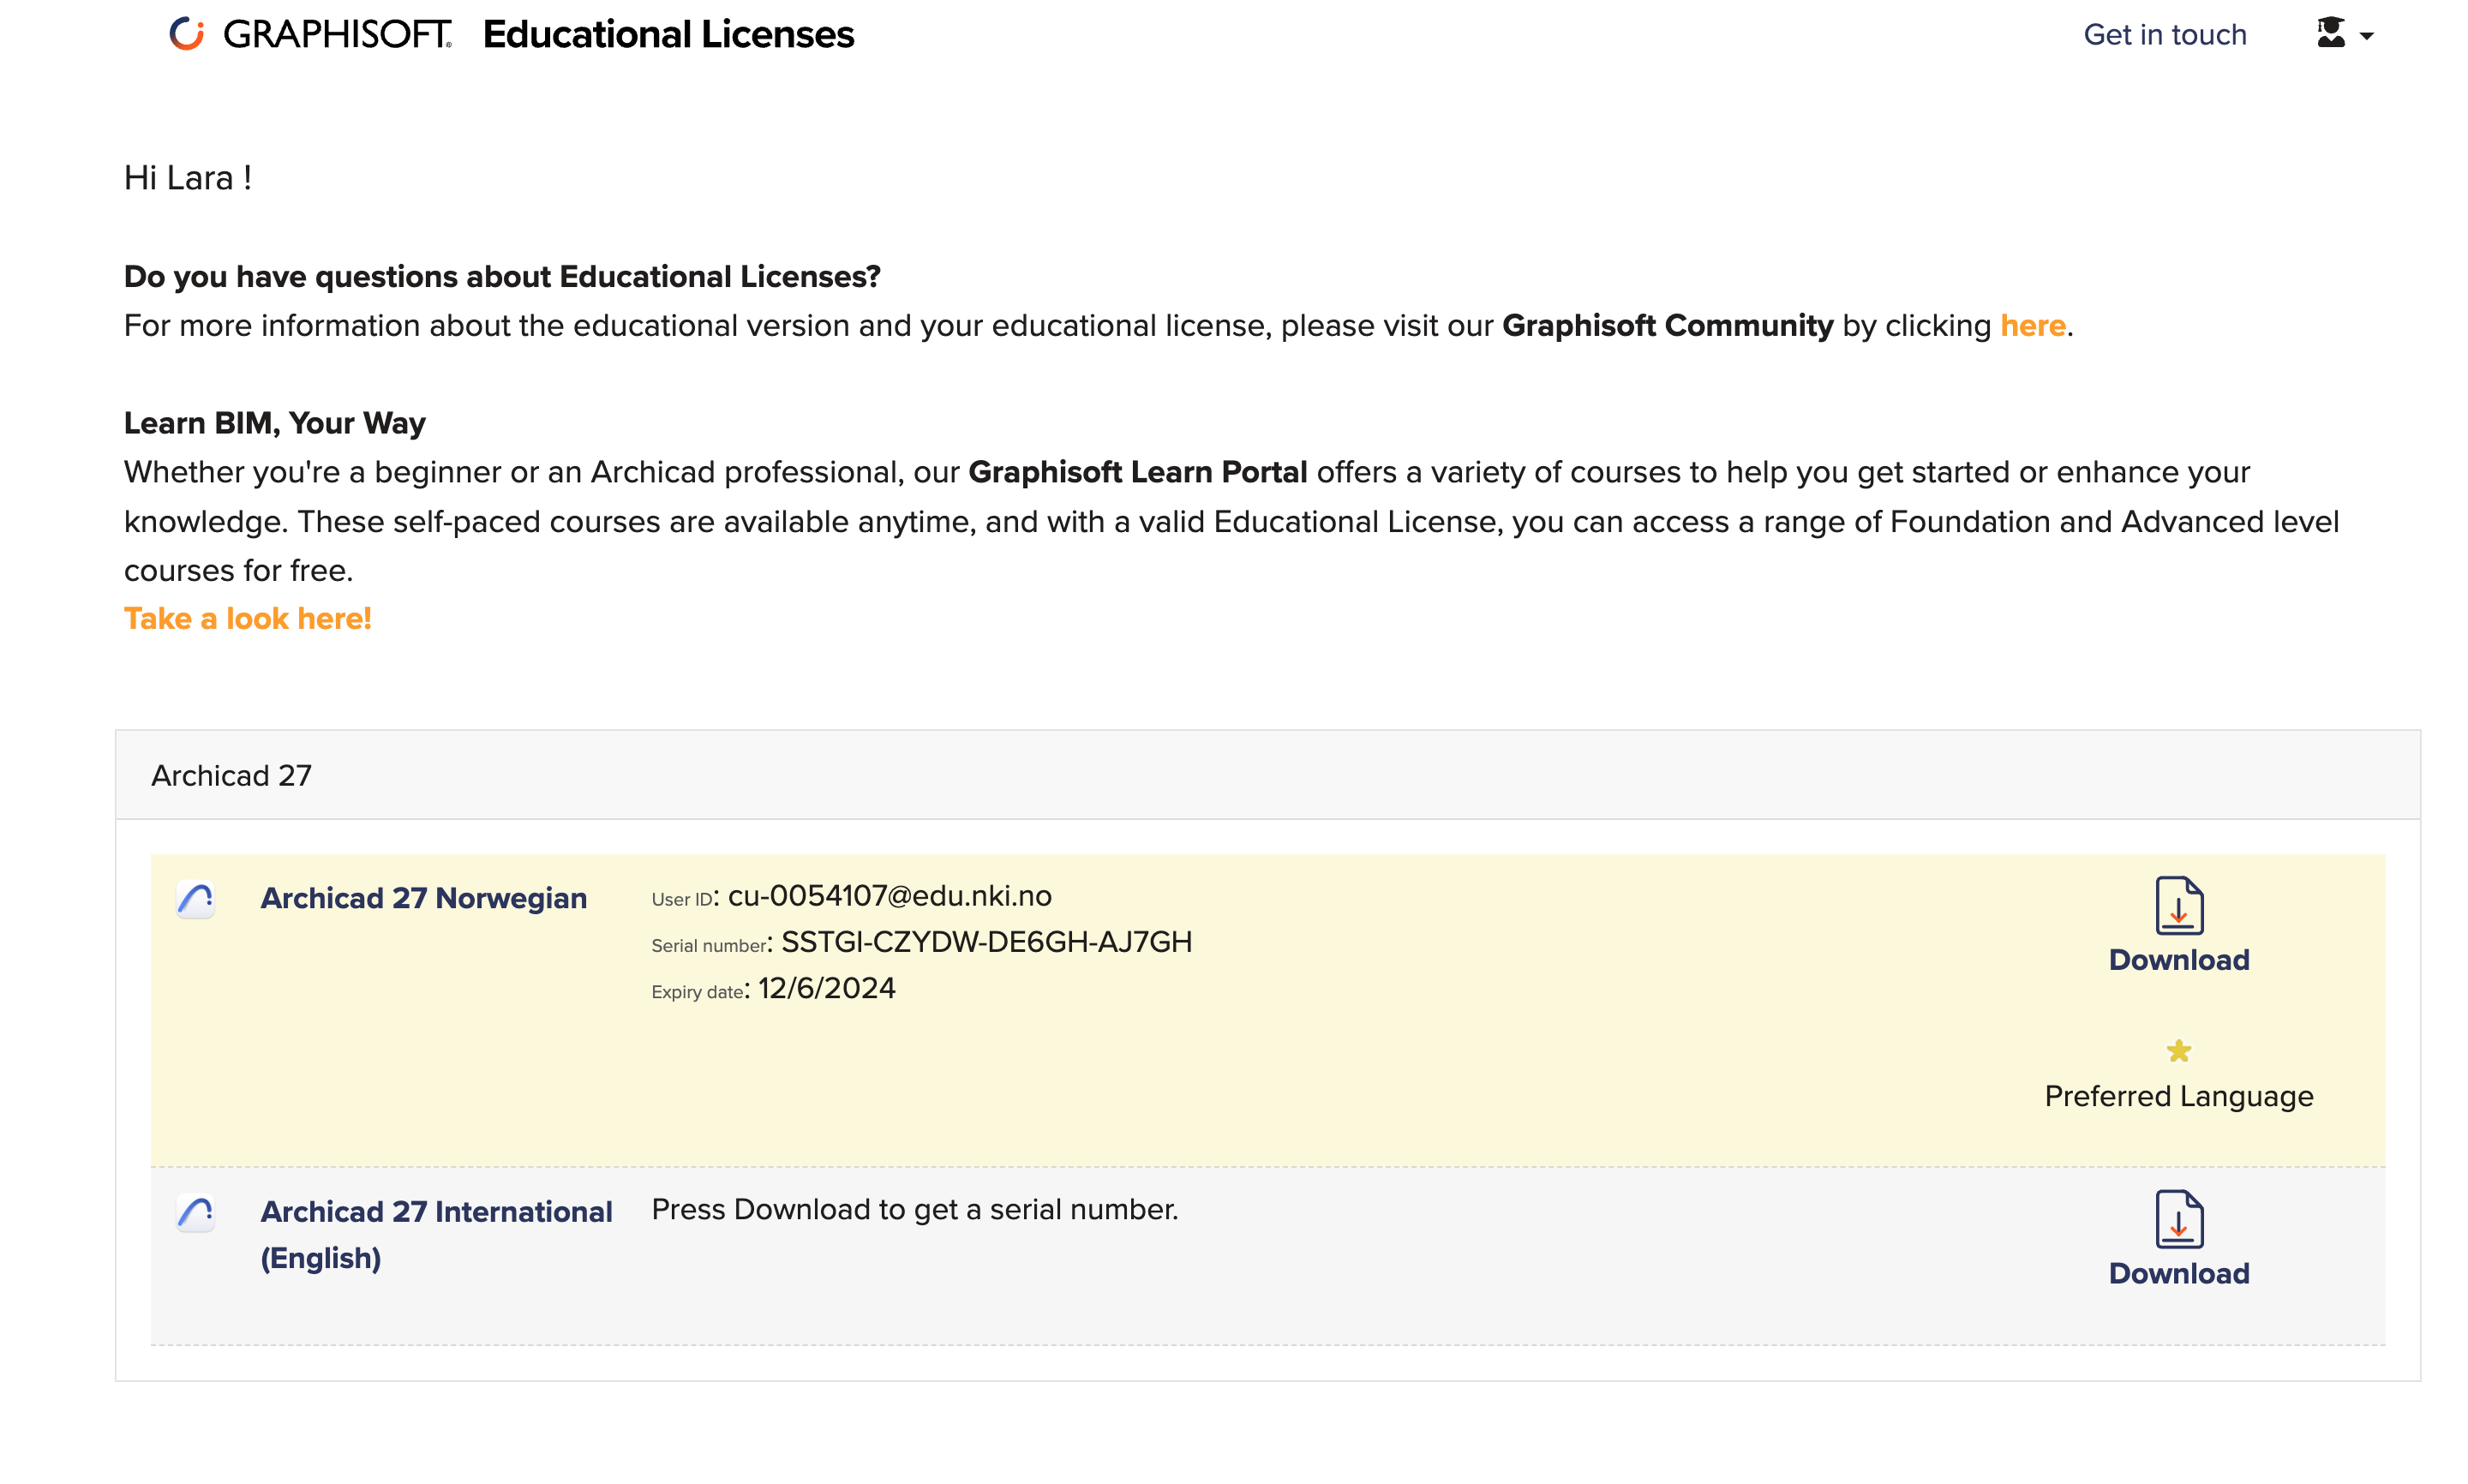This screenshot has width=2468, height=1484.
Task: Click Archicad 27 International (English) title
Action: [436, 1234]
